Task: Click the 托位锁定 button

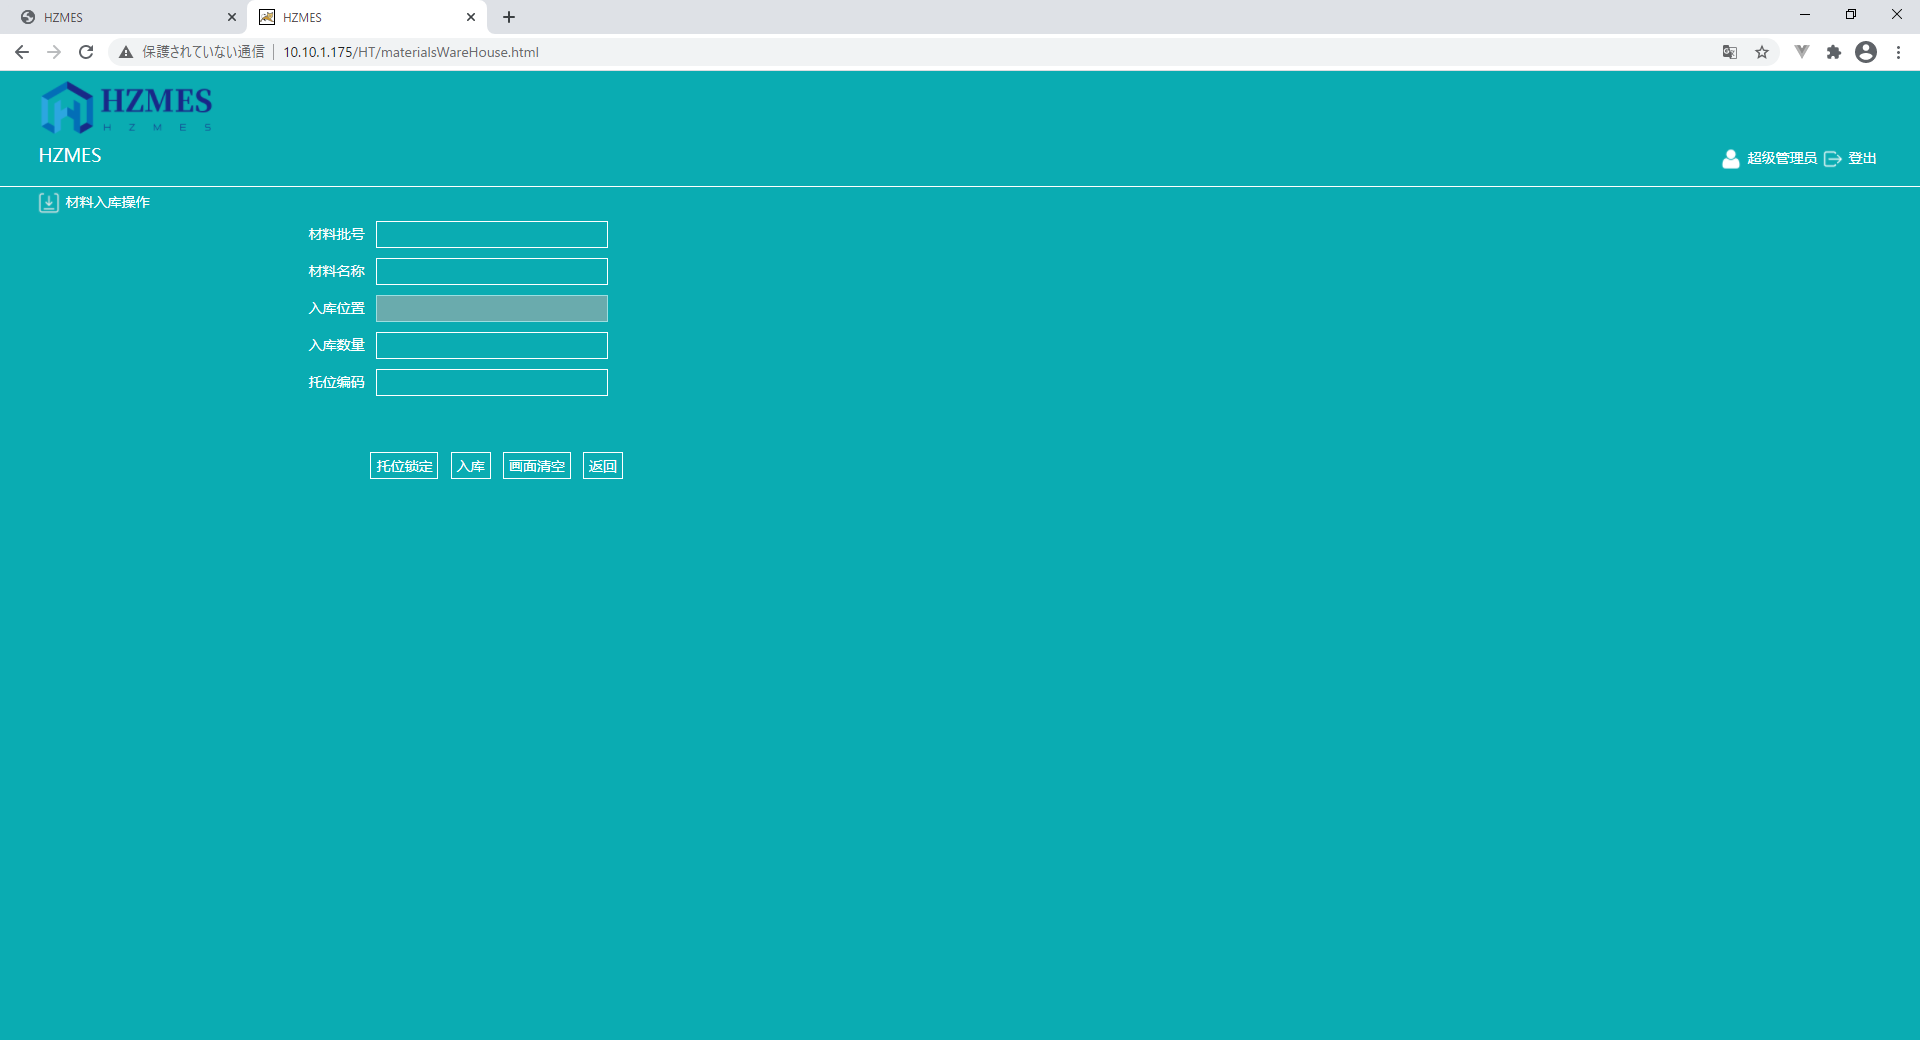Action: [x=404, y=466]
